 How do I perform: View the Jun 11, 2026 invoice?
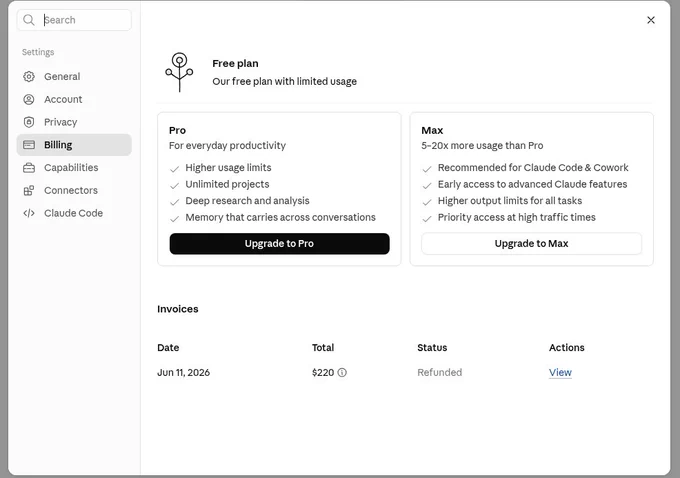tap(560, 373)
